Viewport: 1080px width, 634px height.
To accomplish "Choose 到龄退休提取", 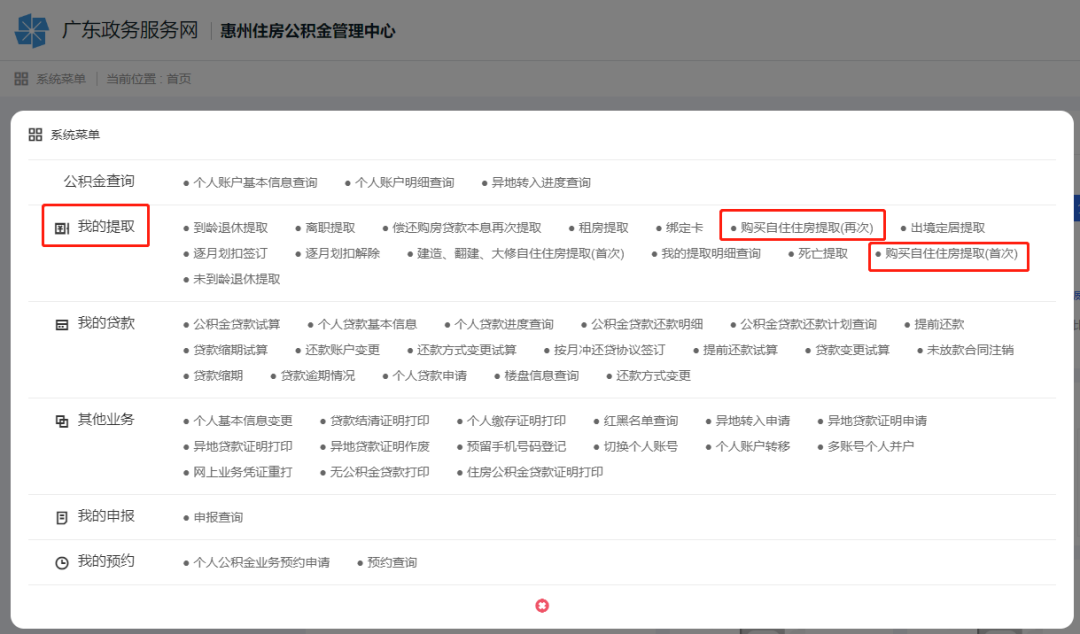I will point(230,228).
